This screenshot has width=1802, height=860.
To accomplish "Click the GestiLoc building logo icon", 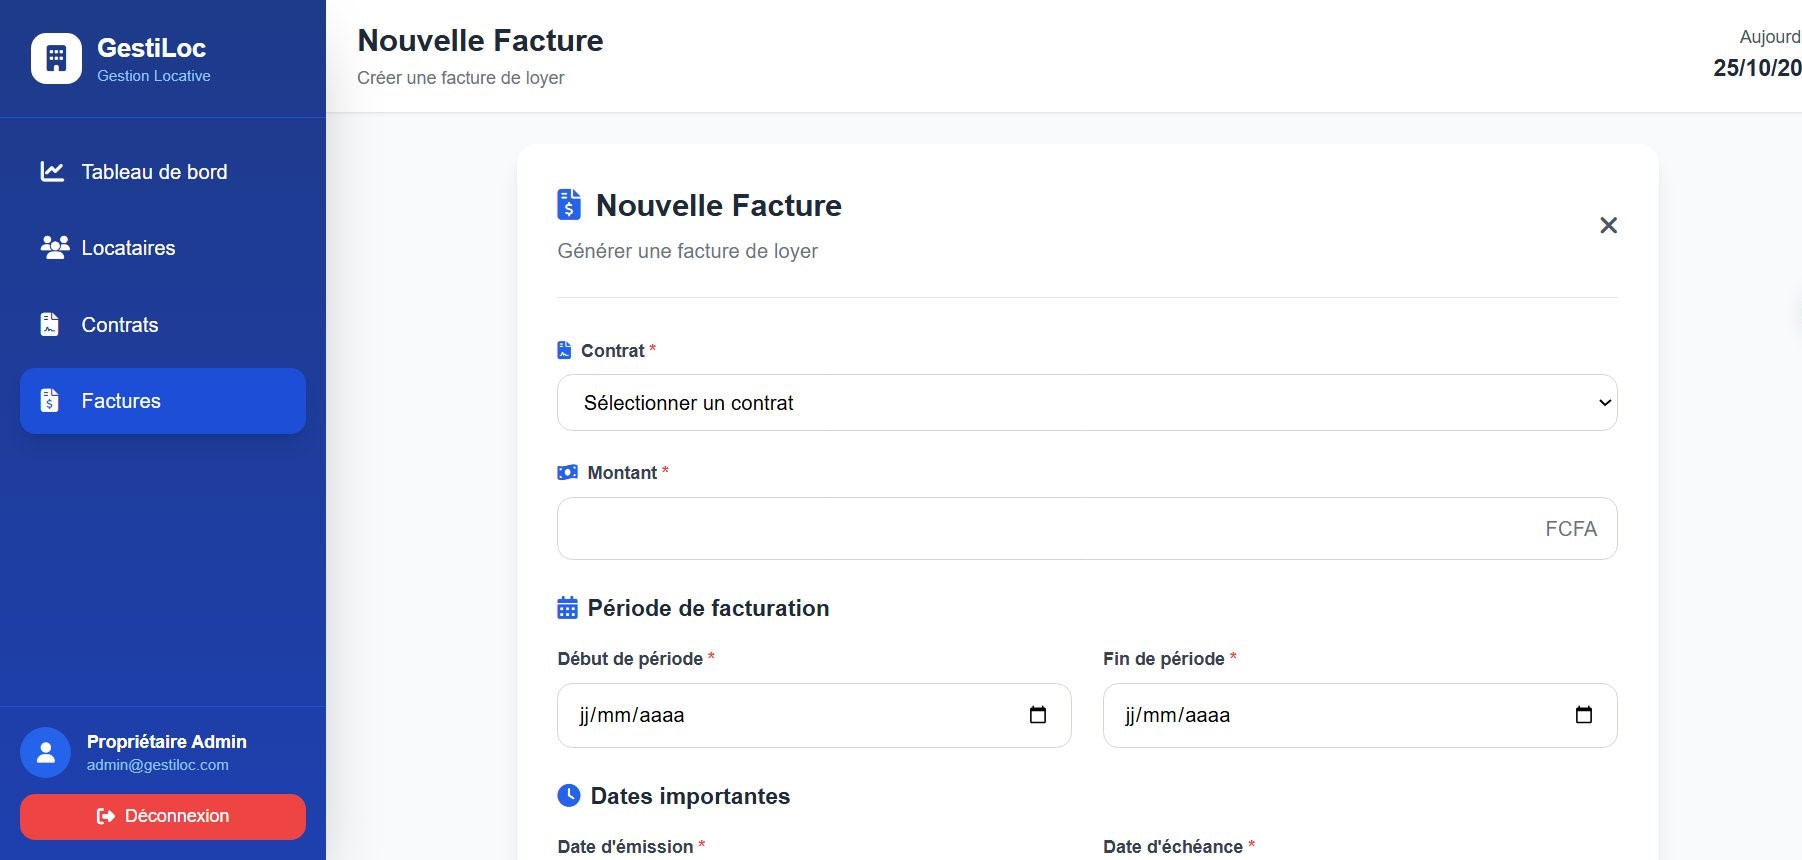I will tap(56, 59).
